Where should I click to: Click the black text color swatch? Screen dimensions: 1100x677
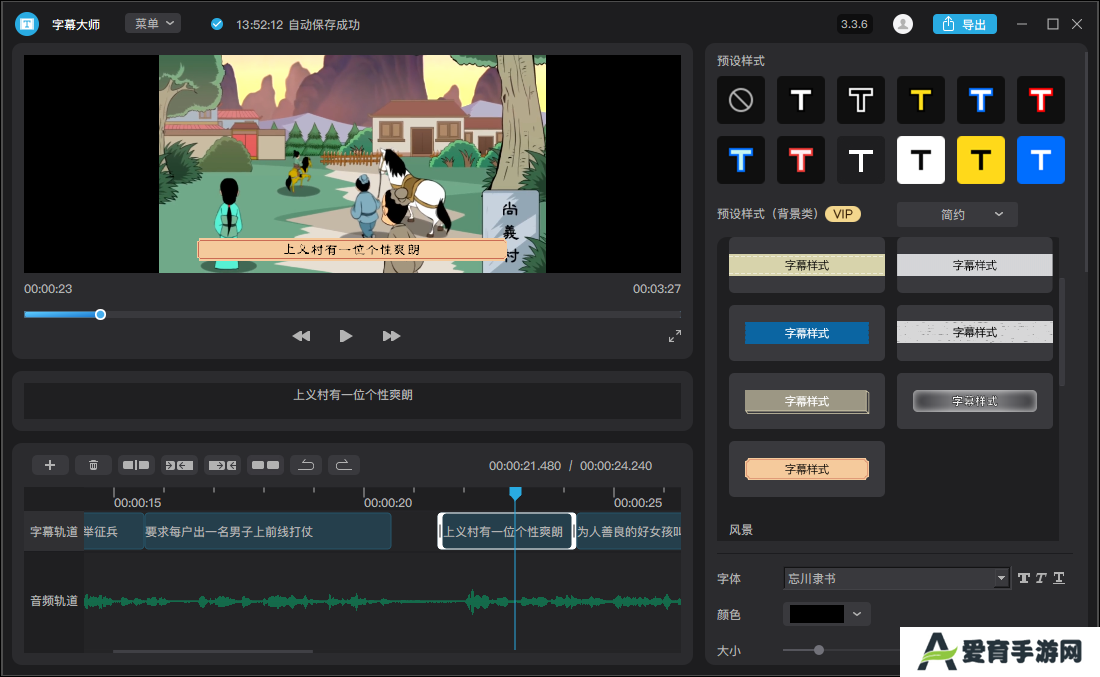click(817, 614)
